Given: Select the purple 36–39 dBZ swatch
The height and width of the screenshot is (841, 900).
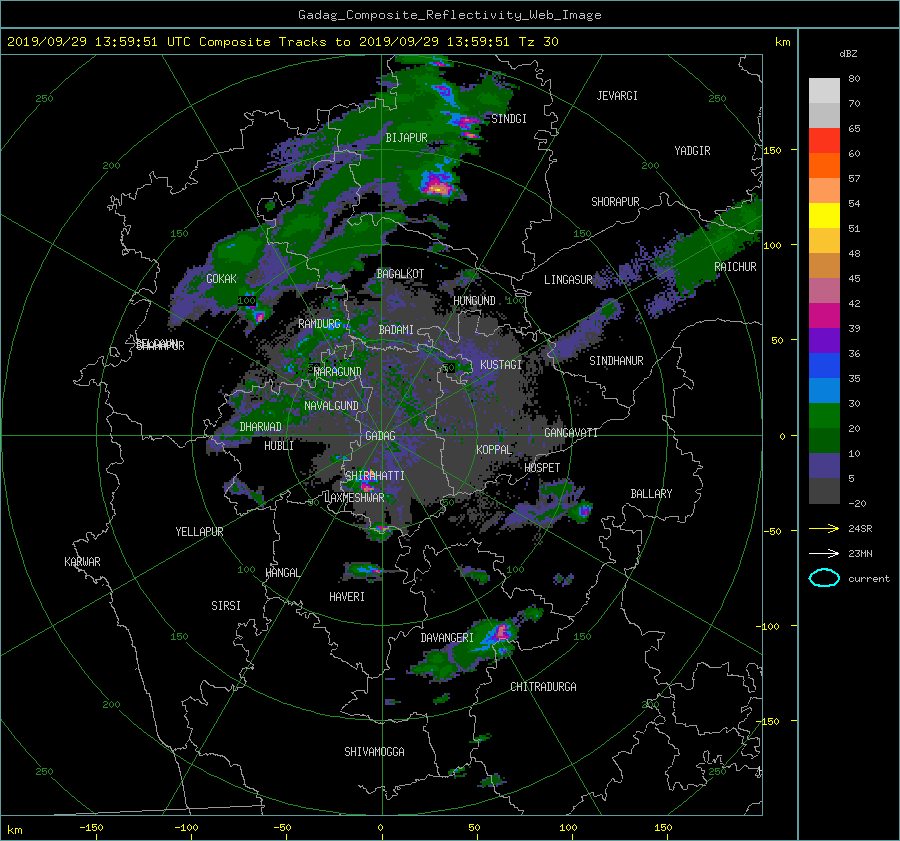Looking at the screenshot, I should pyautogui.click(x=824, y=341).
